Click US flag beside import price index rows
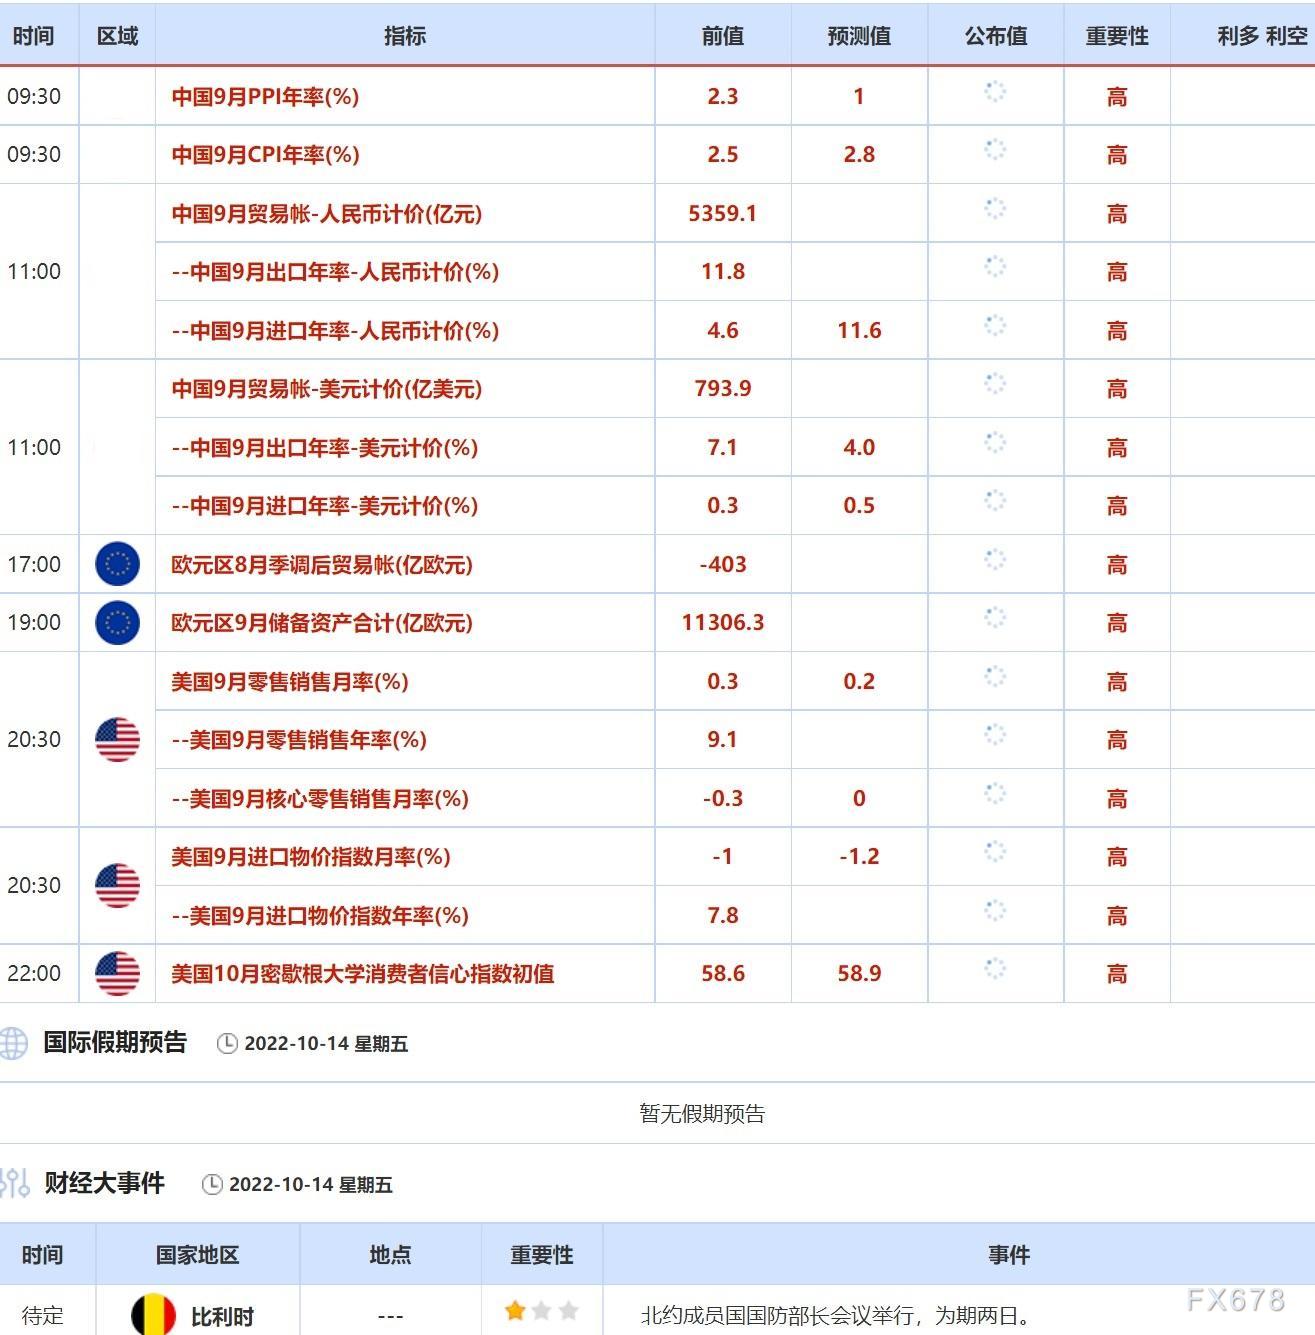Screen dimensions: 1315x1335 (117, 885)
